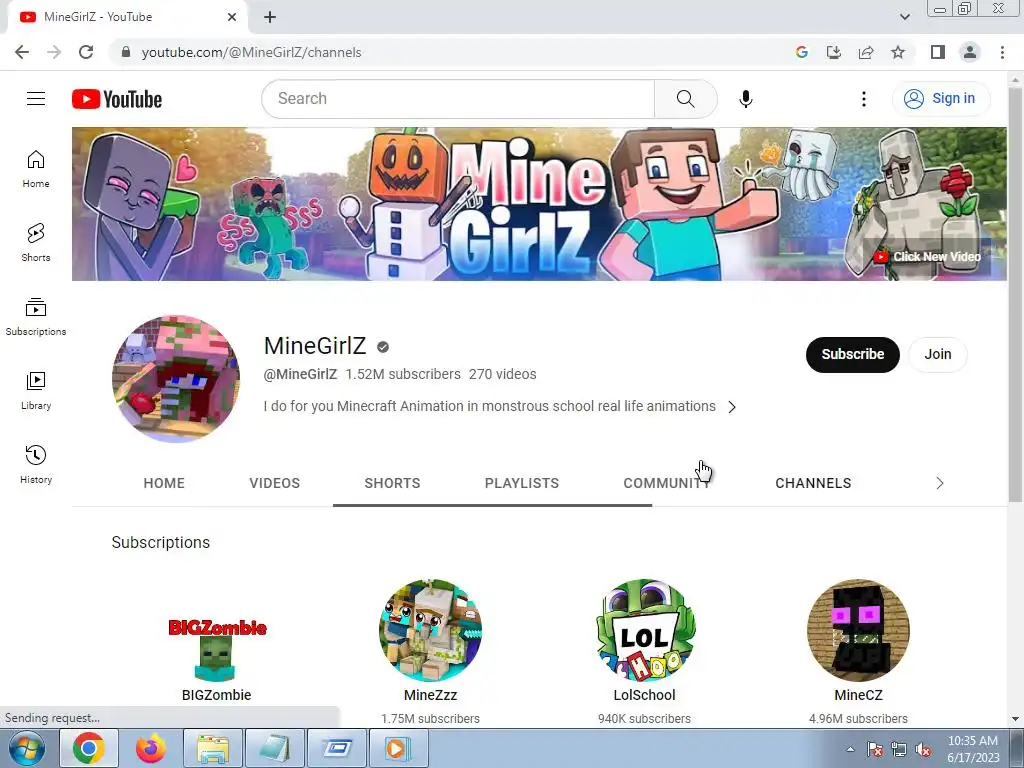Click 1.52M subscribers text
Viewport: 1024px width, 768px height.
point(402,374)
